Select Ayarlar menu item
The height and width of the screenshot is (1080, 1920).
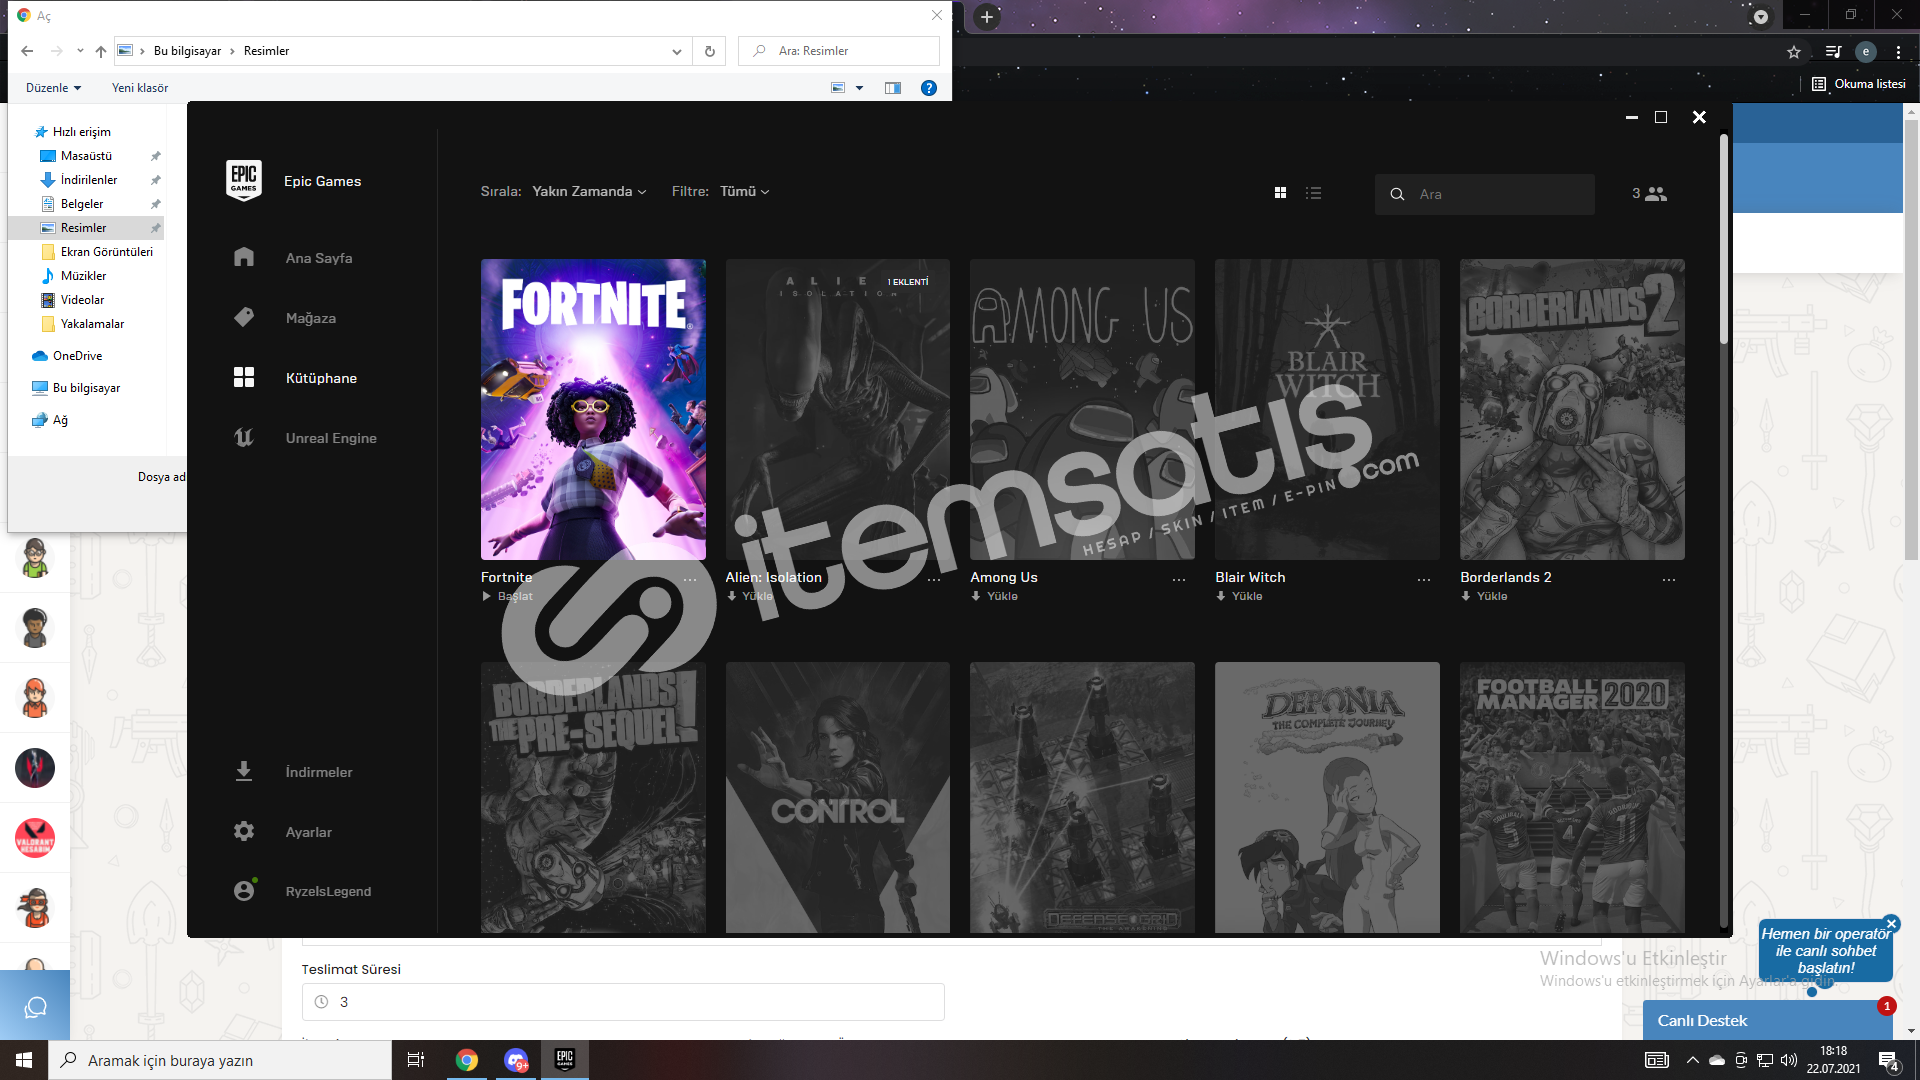pos(309,832)
